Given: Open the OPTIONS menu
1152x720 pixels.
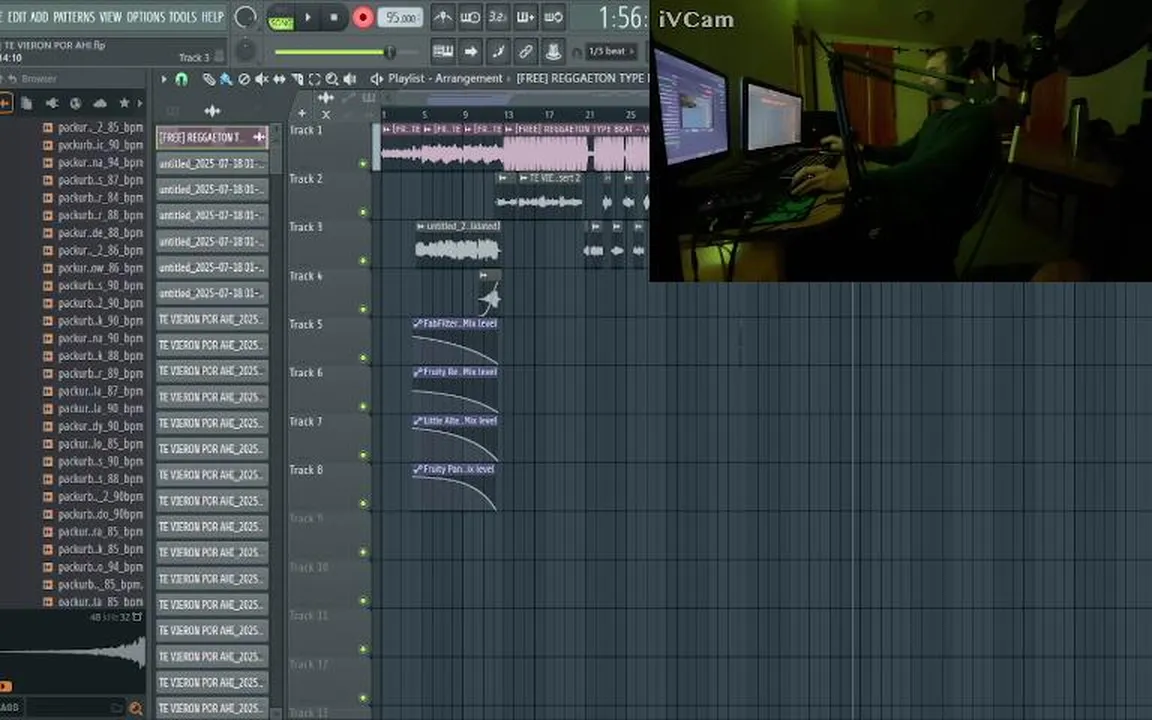Looking at the screenshot, I should click(145, 16).
